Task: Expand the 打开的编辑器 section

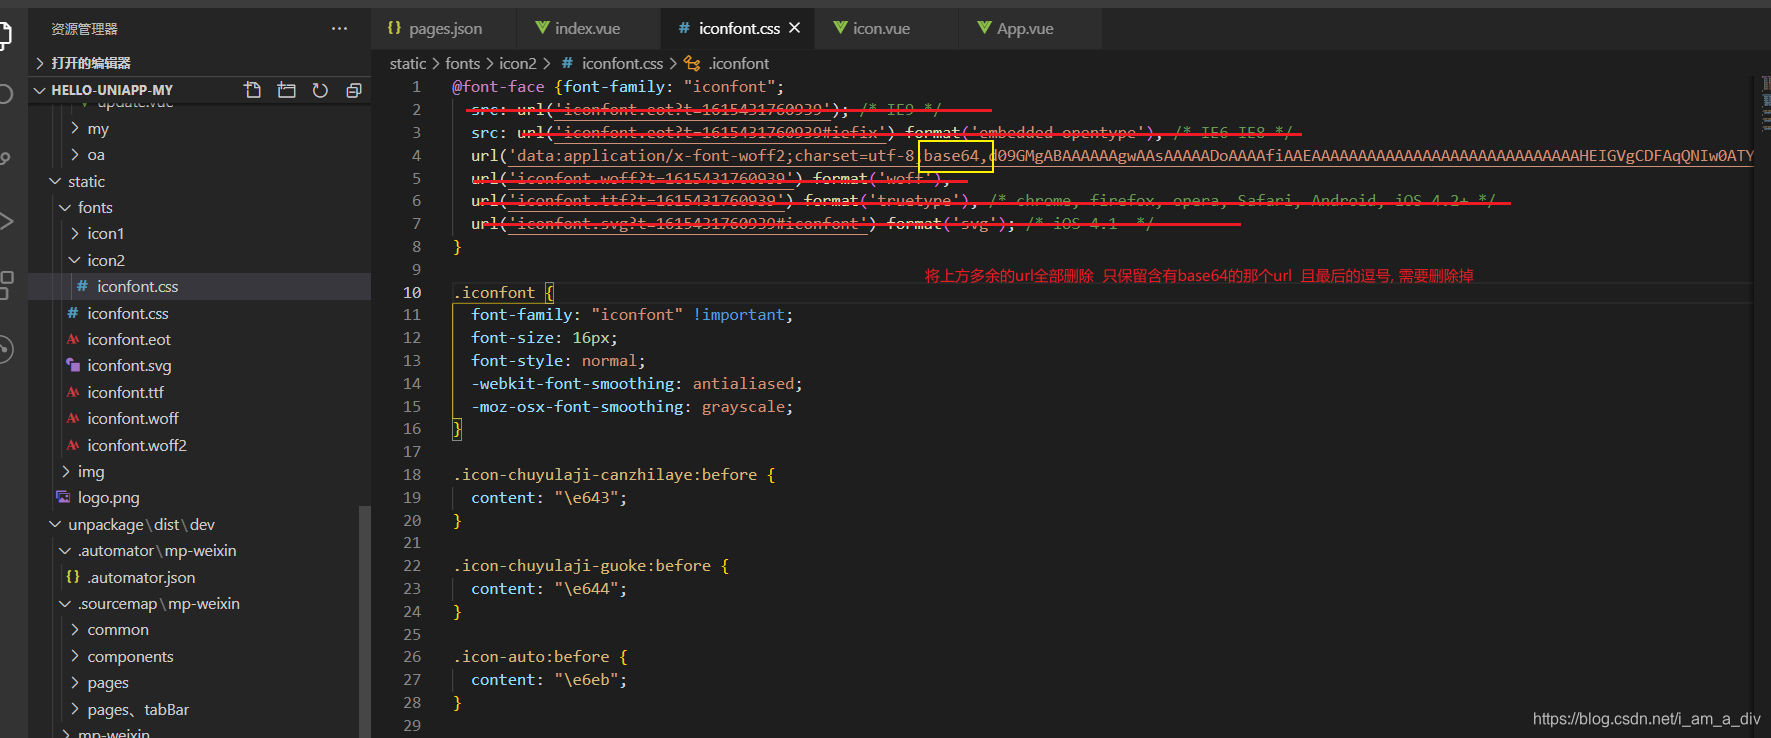Action: pyautogui.click(x=199, y=63)
